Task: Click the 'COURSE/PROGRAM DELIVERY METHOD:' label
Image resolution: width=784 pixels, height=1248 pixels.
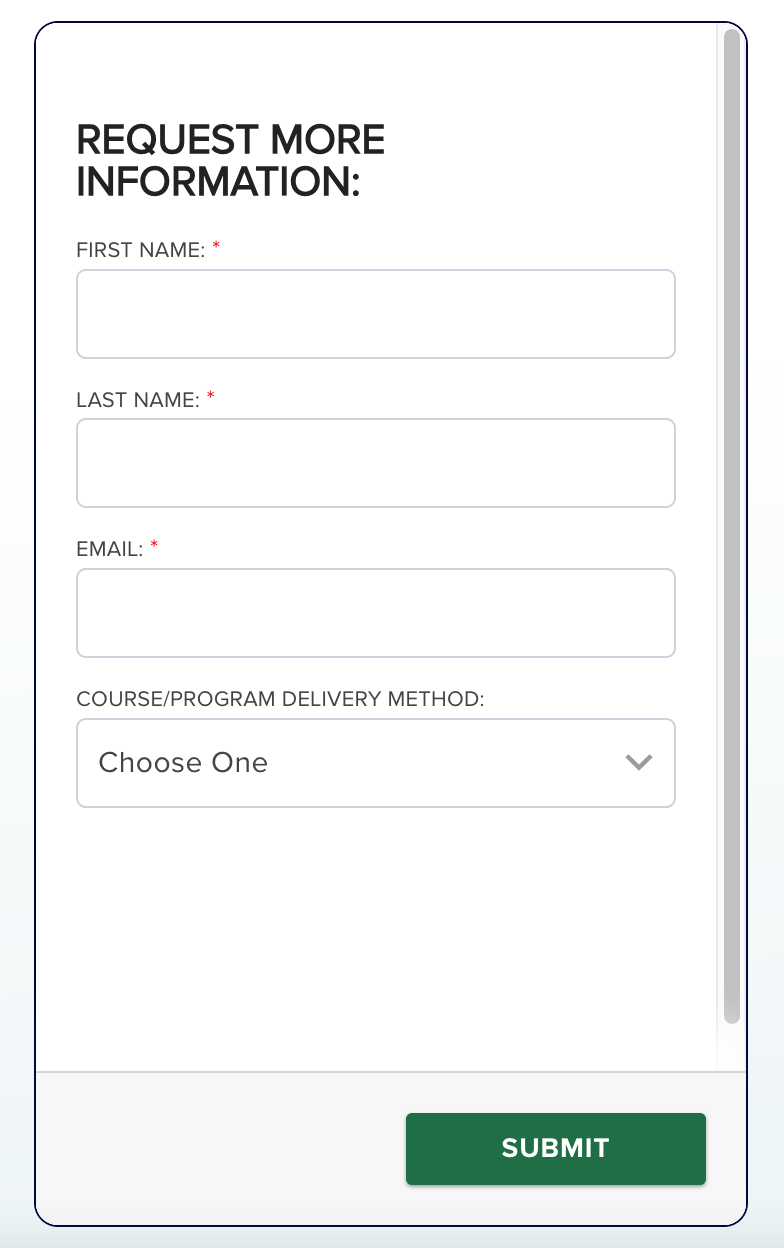Action: [280, 699]
